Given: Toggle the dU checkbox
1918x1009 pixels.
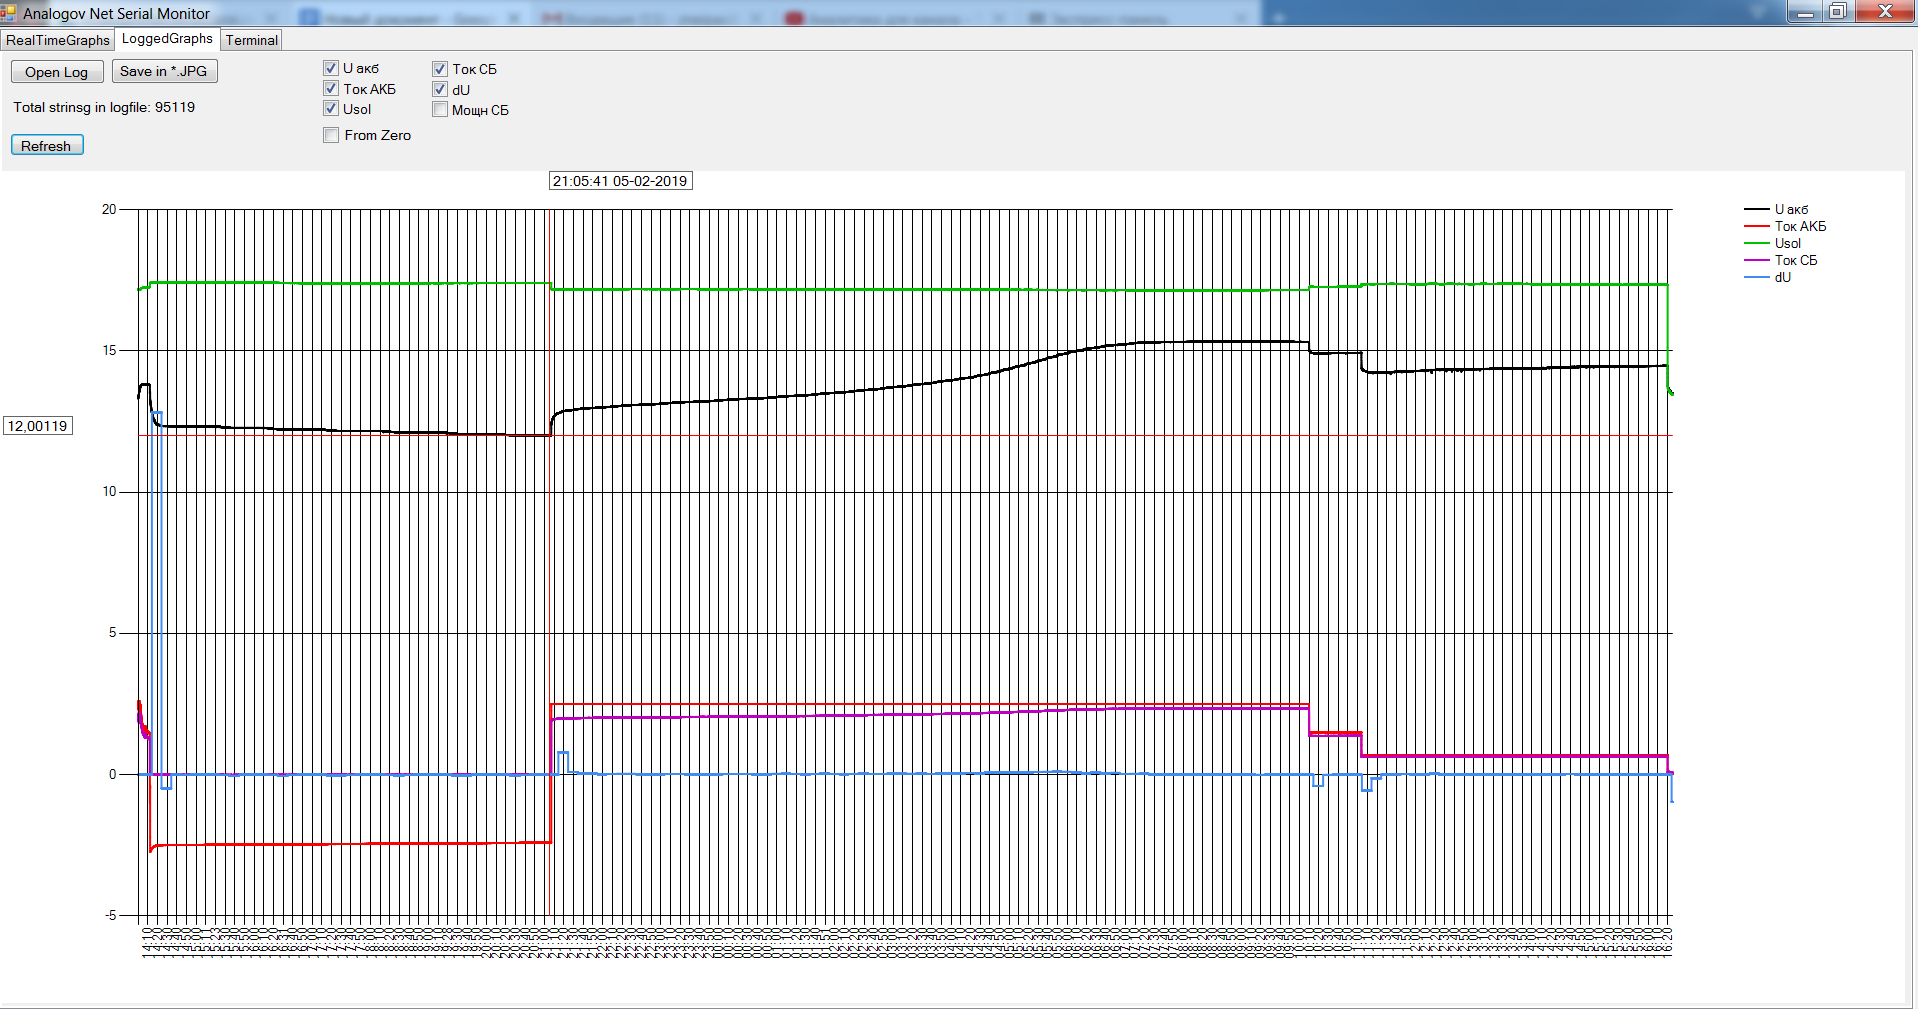Looking at the screenshot, I should click(440, 90).
